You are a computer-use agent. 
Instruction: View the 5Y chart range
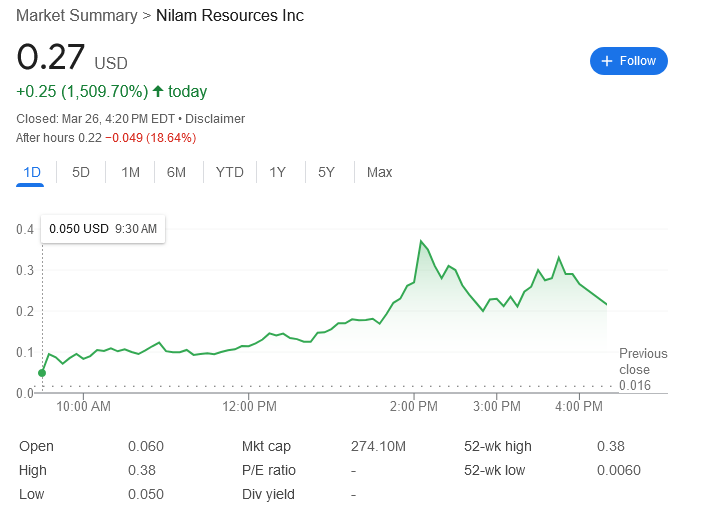[326, 172]
